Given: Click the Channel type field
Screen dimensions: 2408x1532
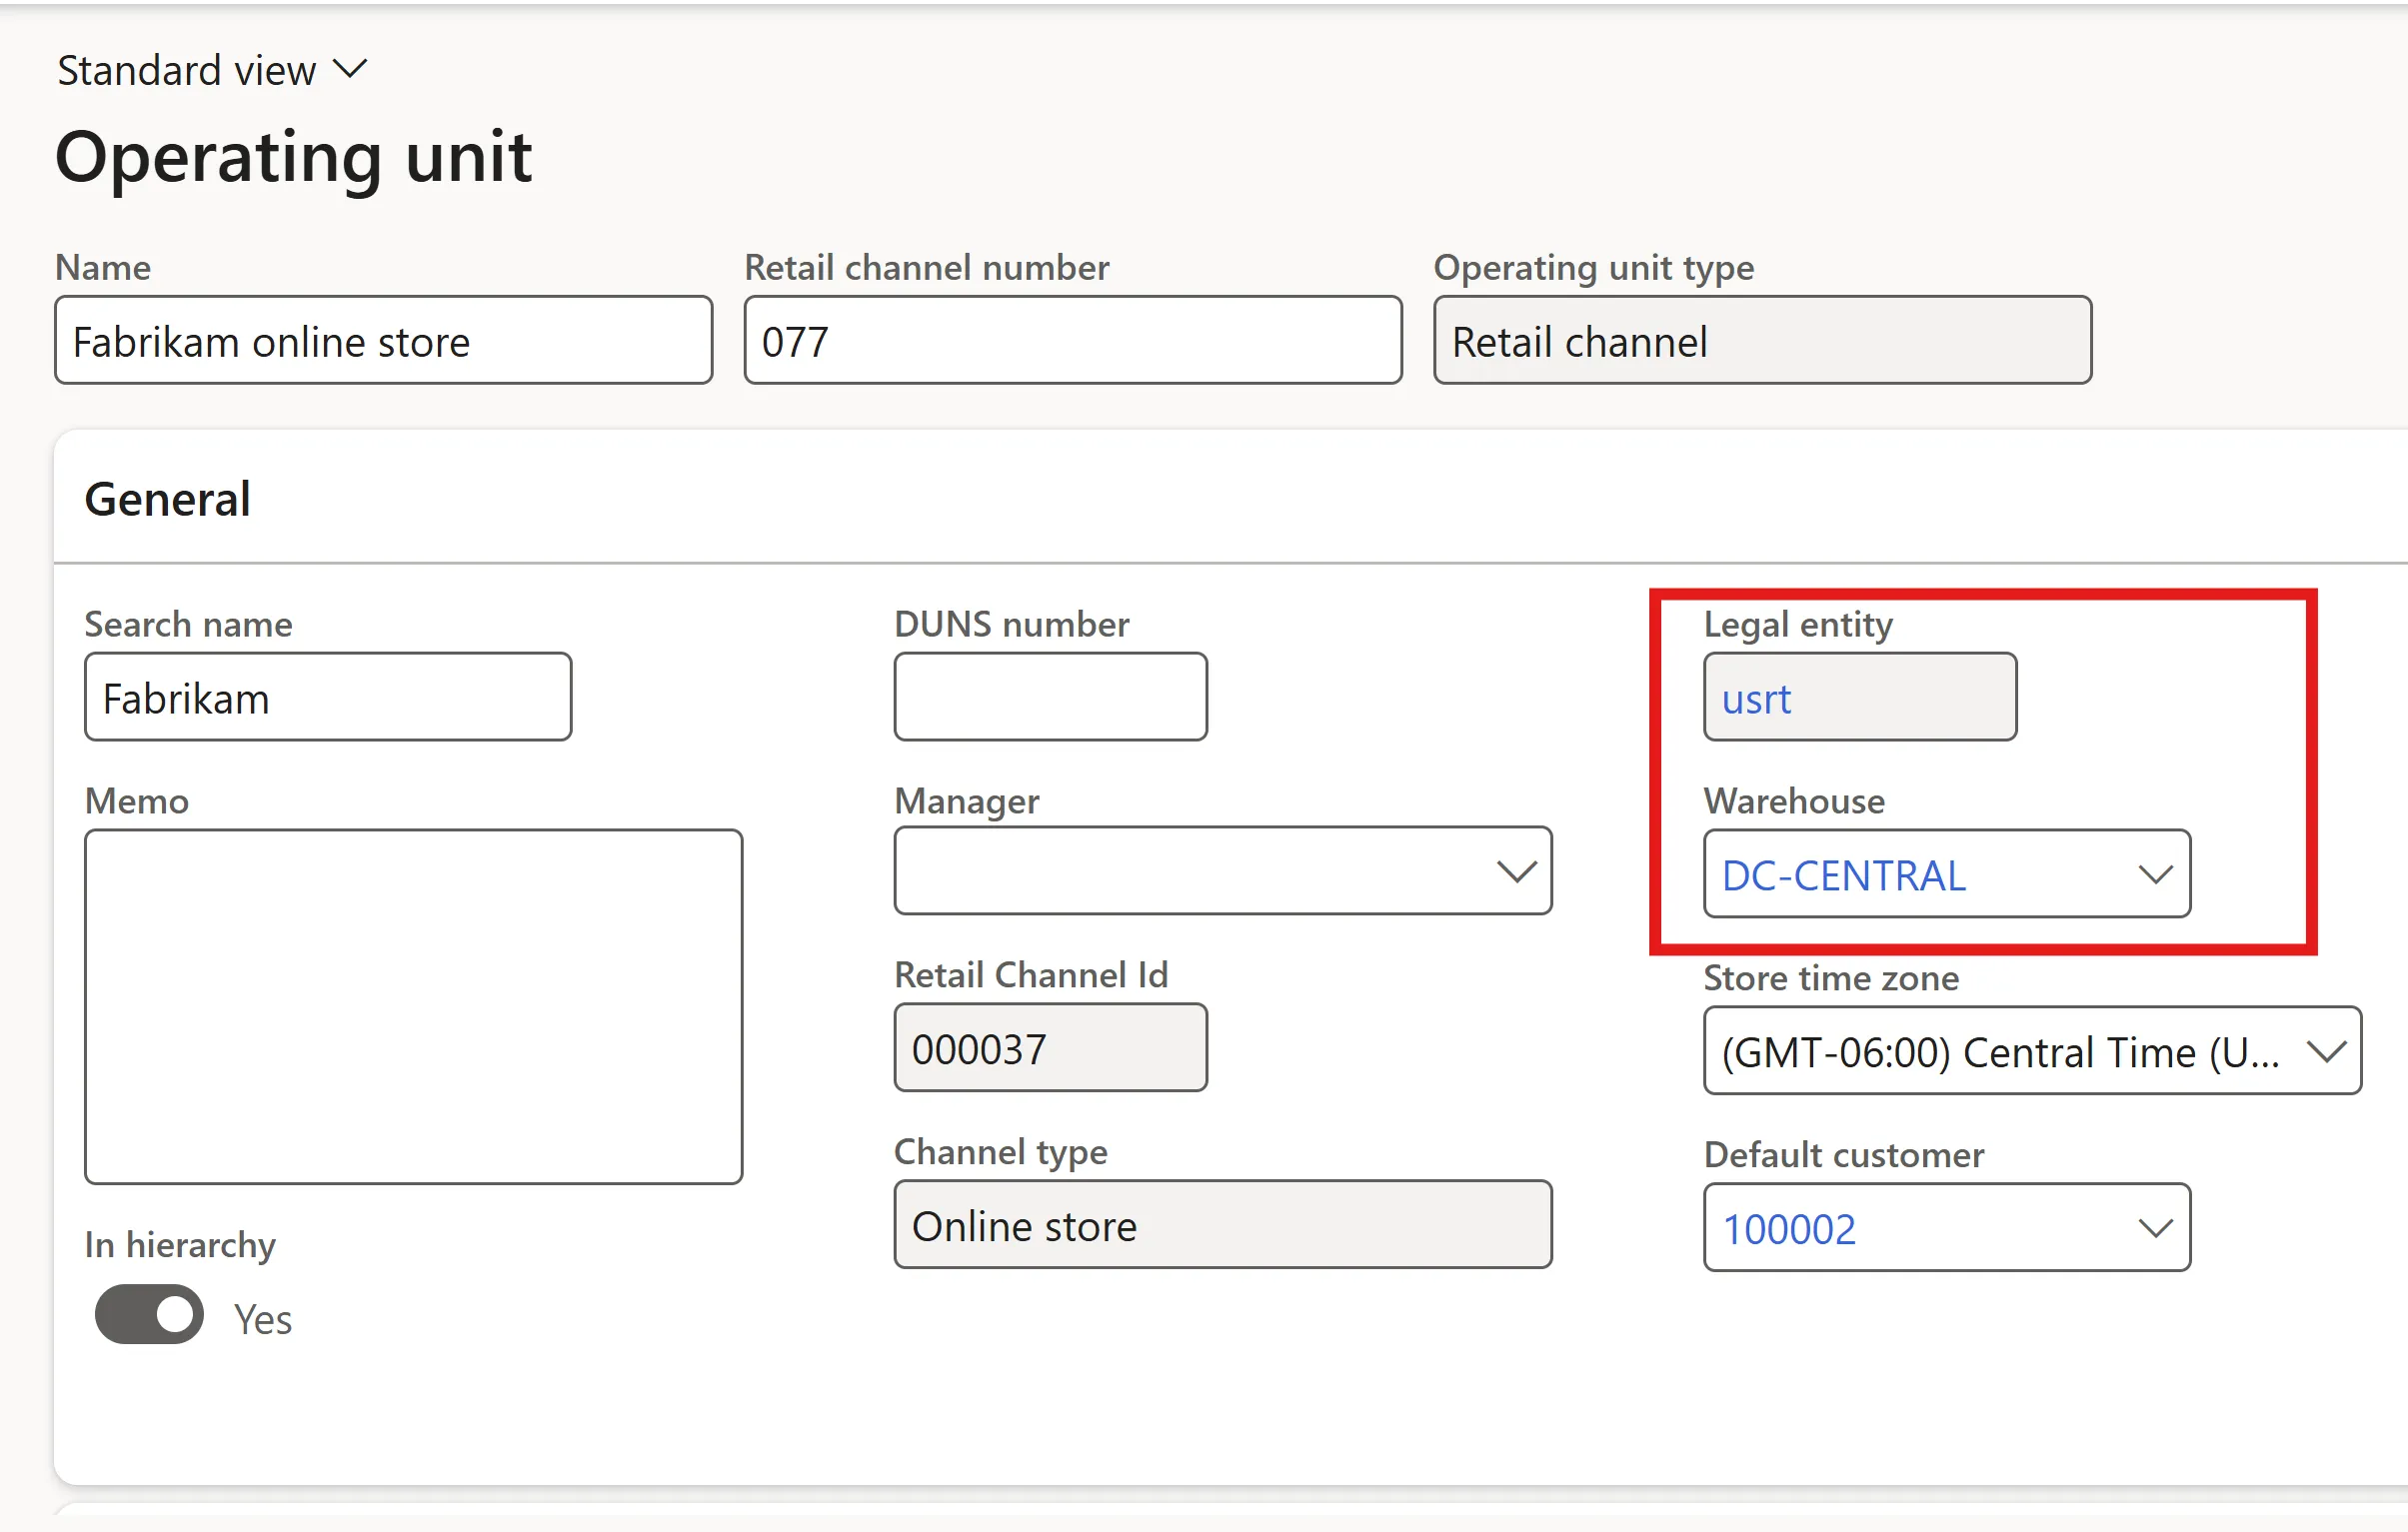Looking at the screenshot, I should pyautogui.click(x=1223, y=1225).
